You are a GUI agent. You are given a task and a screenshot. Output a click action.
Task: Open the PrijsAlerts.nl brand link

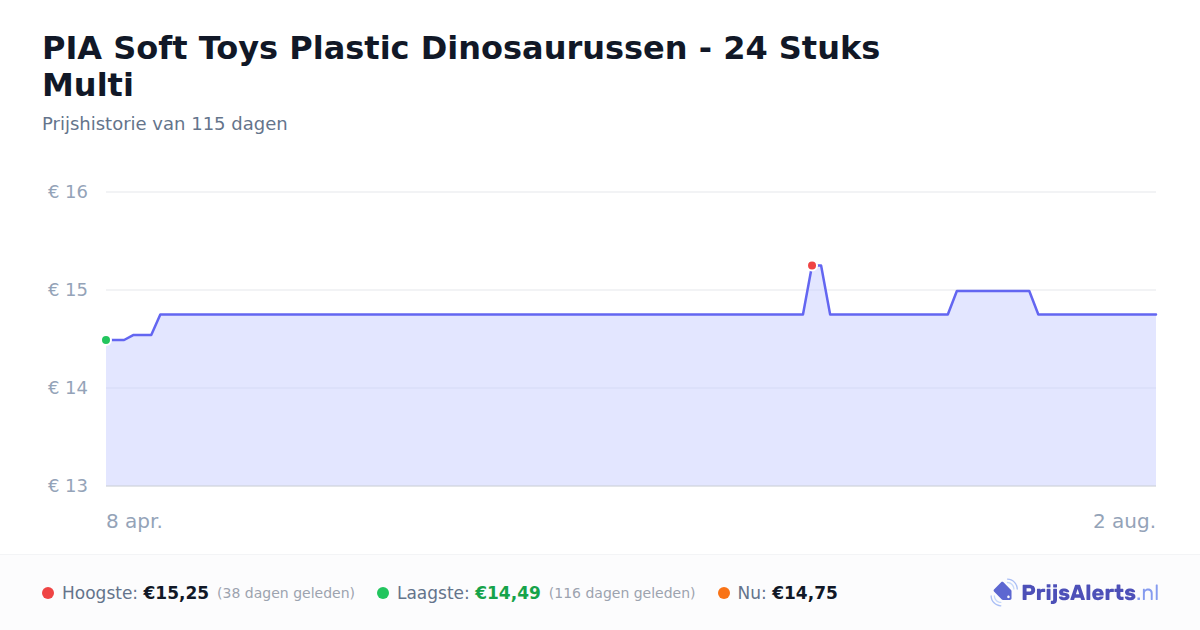(x=1075, y=593)
